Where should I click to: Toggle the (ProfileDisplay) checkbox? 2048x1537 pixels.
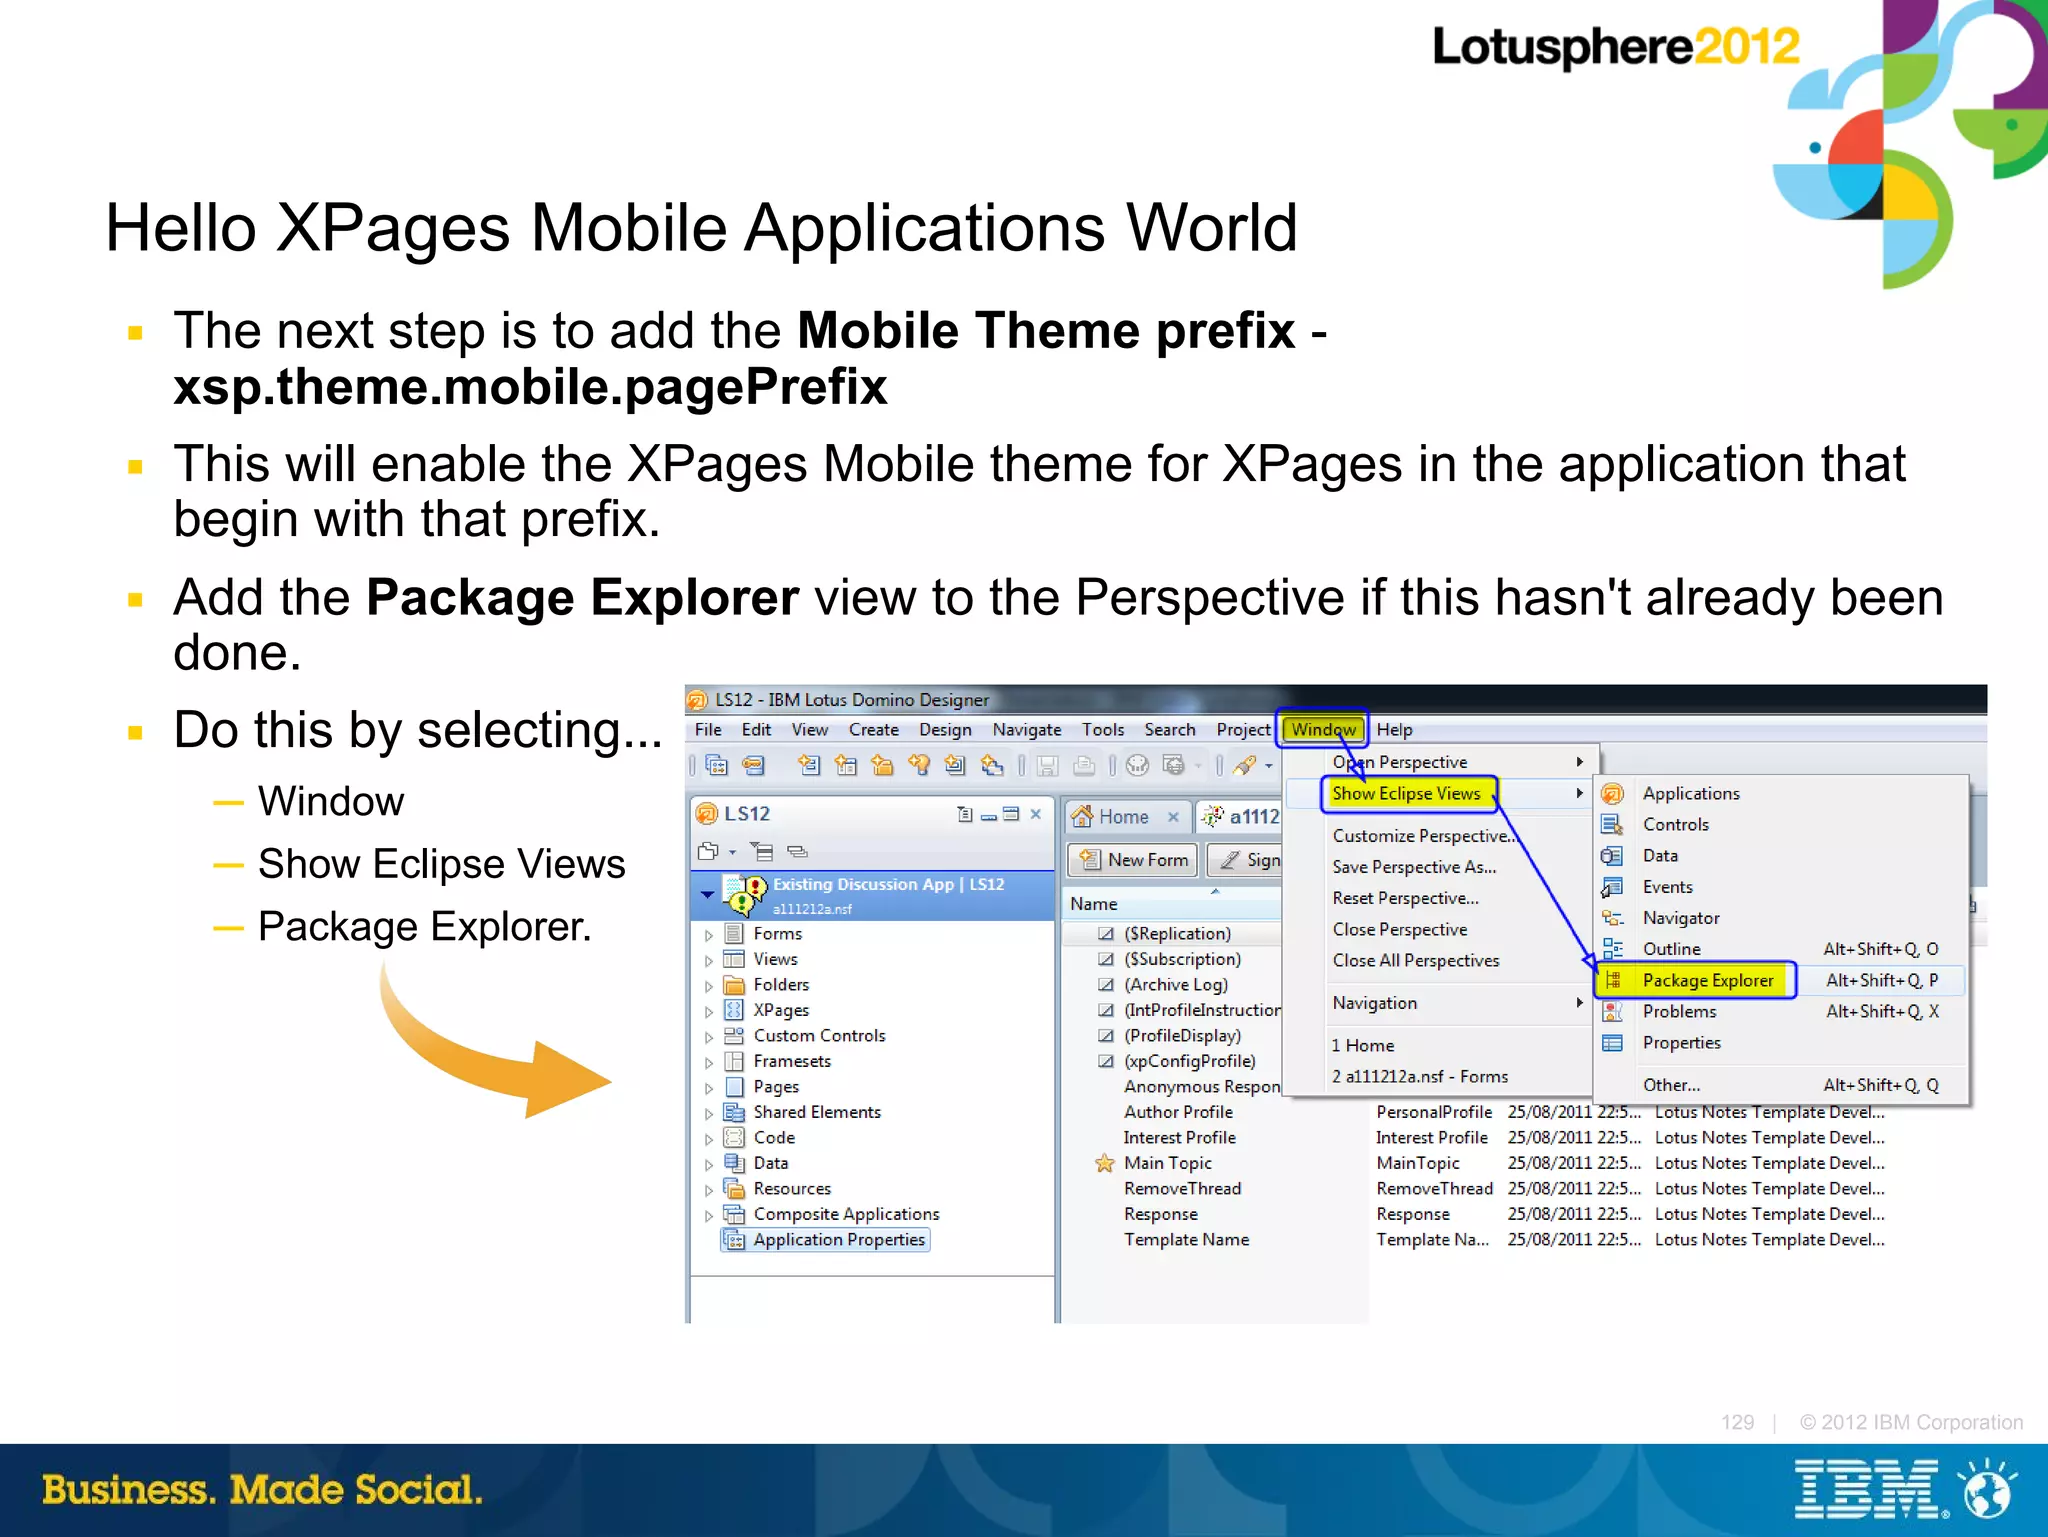pyautogui.click(x=1106, y=1035)
